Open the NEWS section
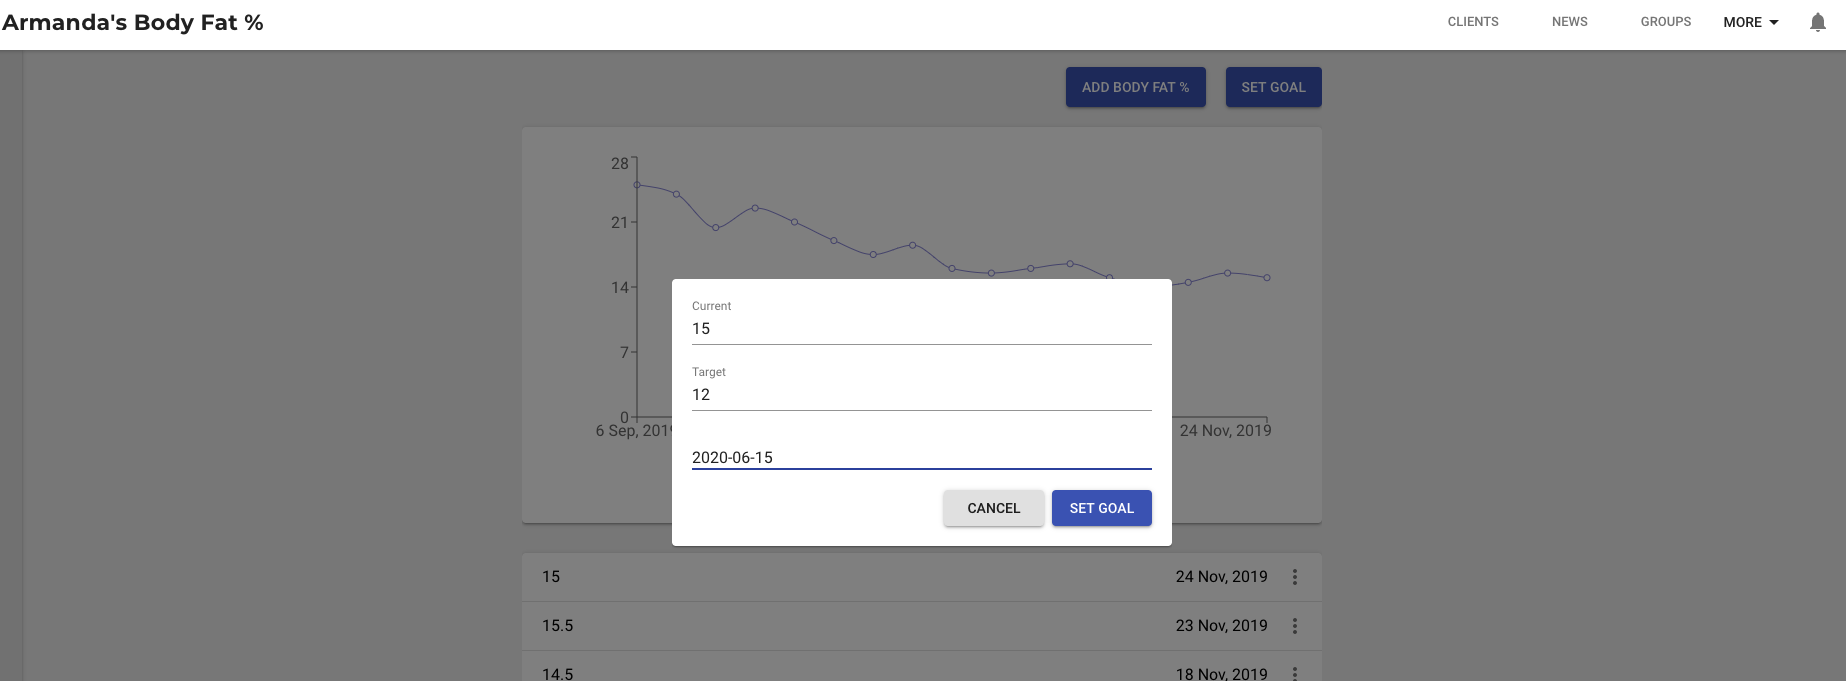This screenshot has width=1846, height=681. [x=1570, y=22]
